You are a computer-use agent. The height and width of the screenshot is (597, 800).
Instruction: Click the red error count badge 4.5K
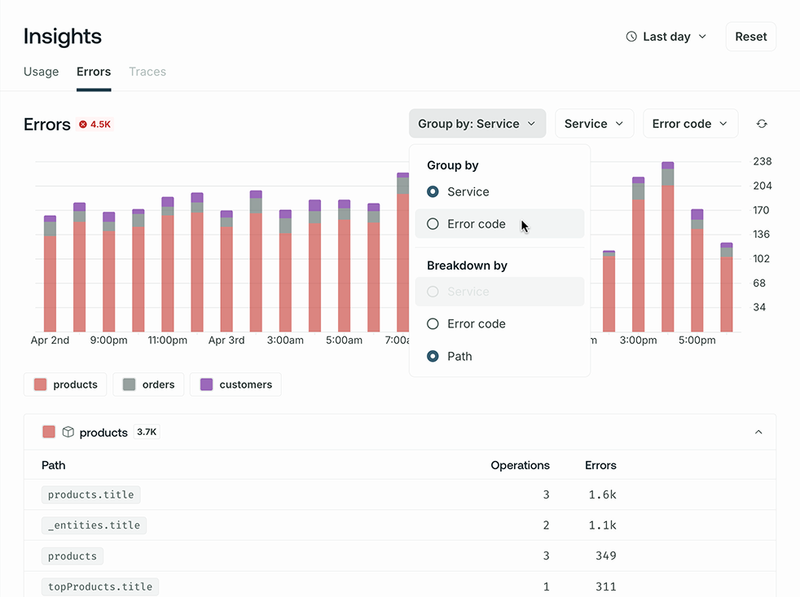pyautogui.click(x=95, y=125)
